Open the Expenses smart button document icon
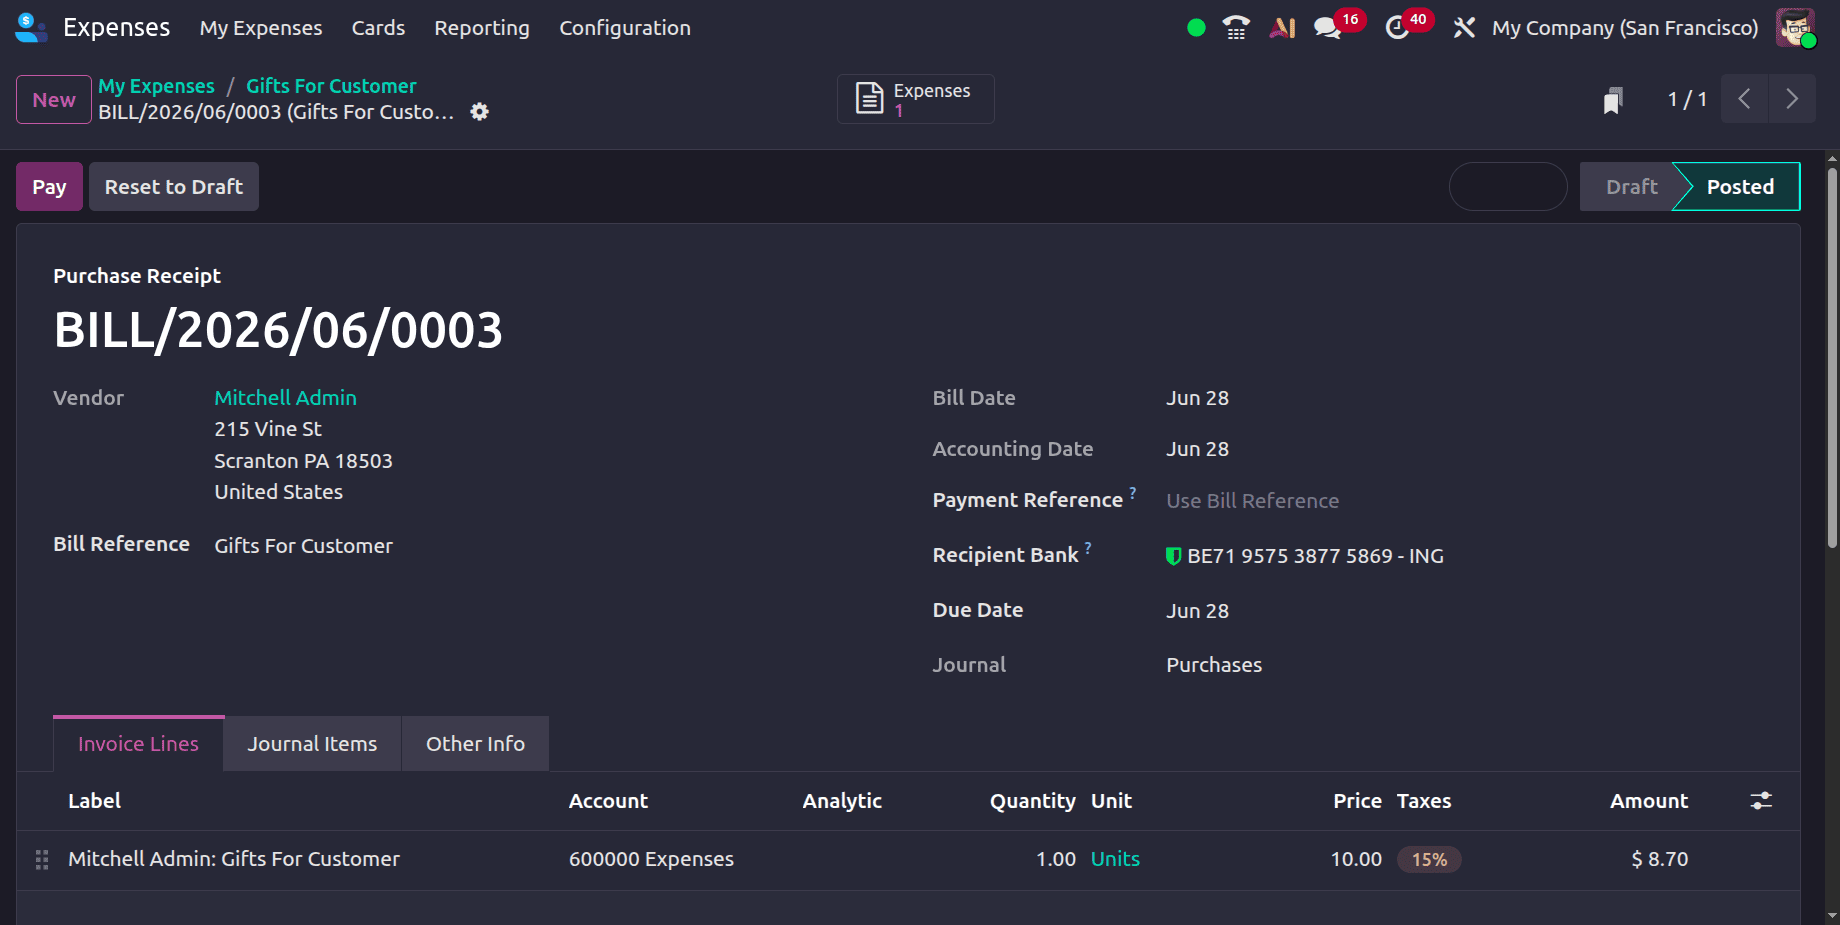1840x925 pixels. click(869, 98)
